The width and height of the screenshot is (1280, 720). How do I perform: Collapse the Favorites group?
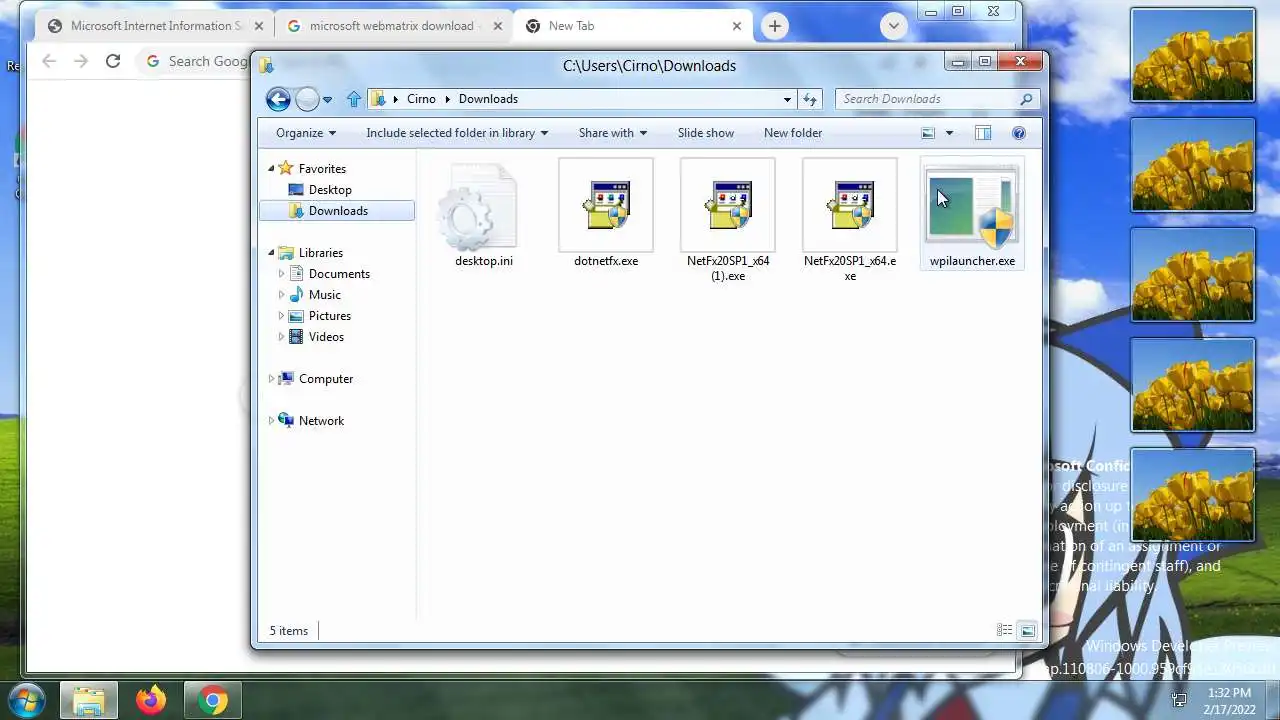[x=271, y=169]
